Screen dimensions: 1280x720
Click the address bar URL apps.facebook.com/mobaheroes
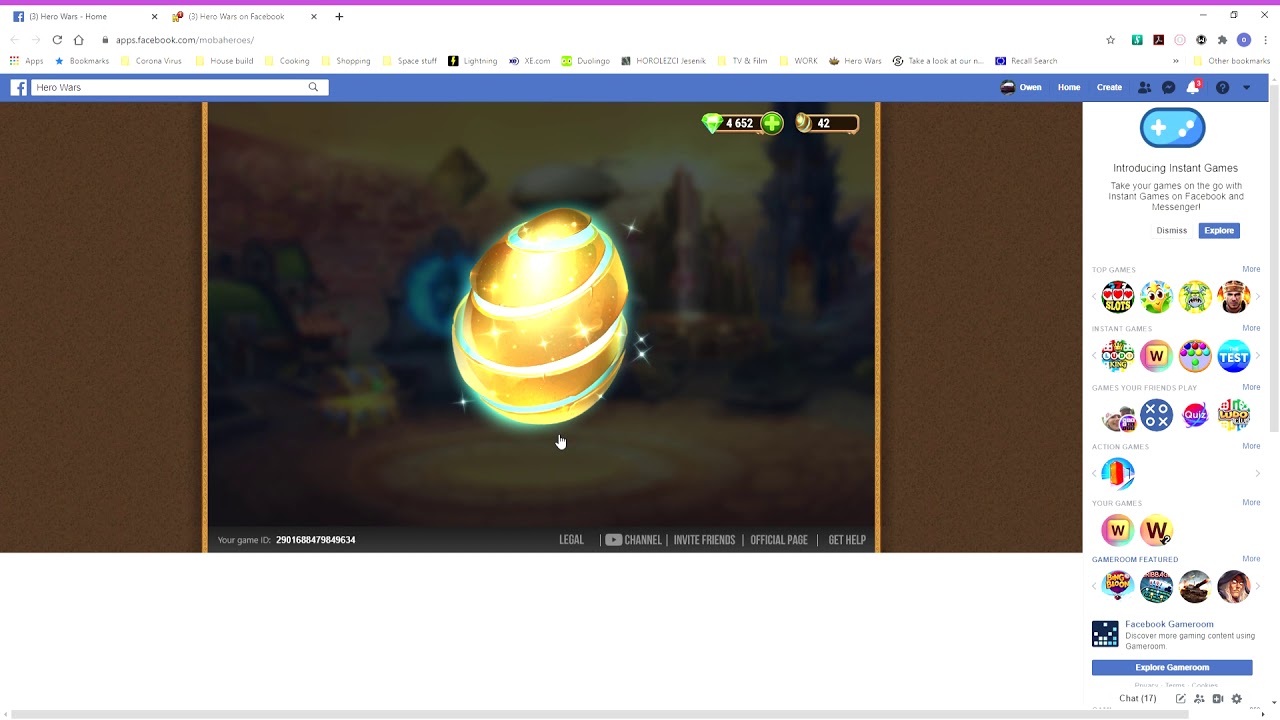[x=185, y=40]
